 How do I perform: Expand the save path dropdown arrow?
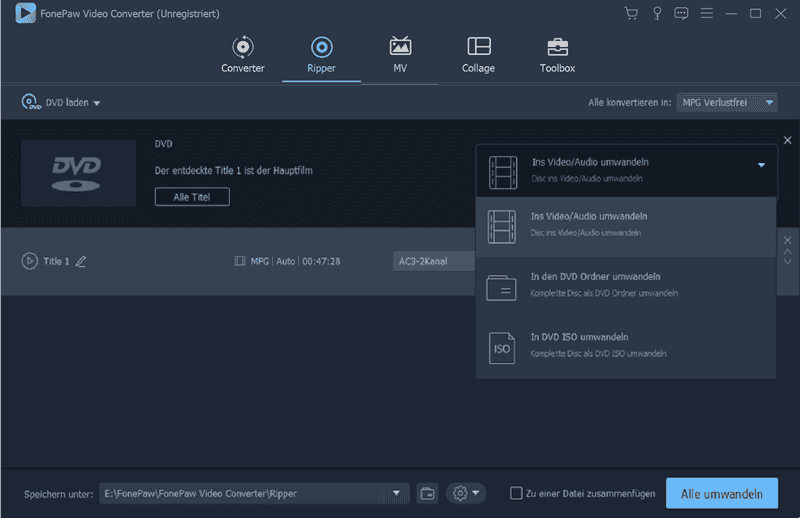tap(396, 494)
